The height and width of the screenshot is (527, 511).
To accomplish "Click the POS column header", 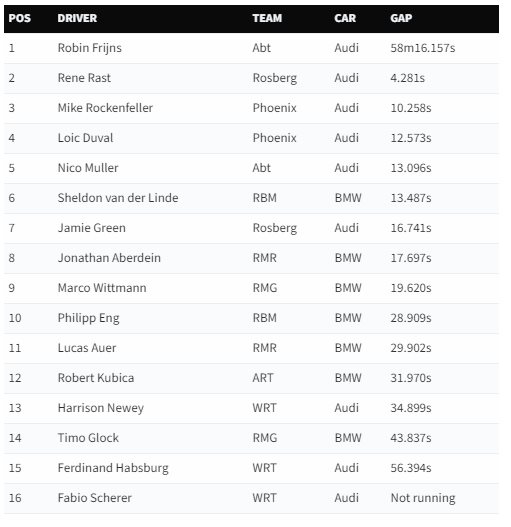I will tap(19, 18).
